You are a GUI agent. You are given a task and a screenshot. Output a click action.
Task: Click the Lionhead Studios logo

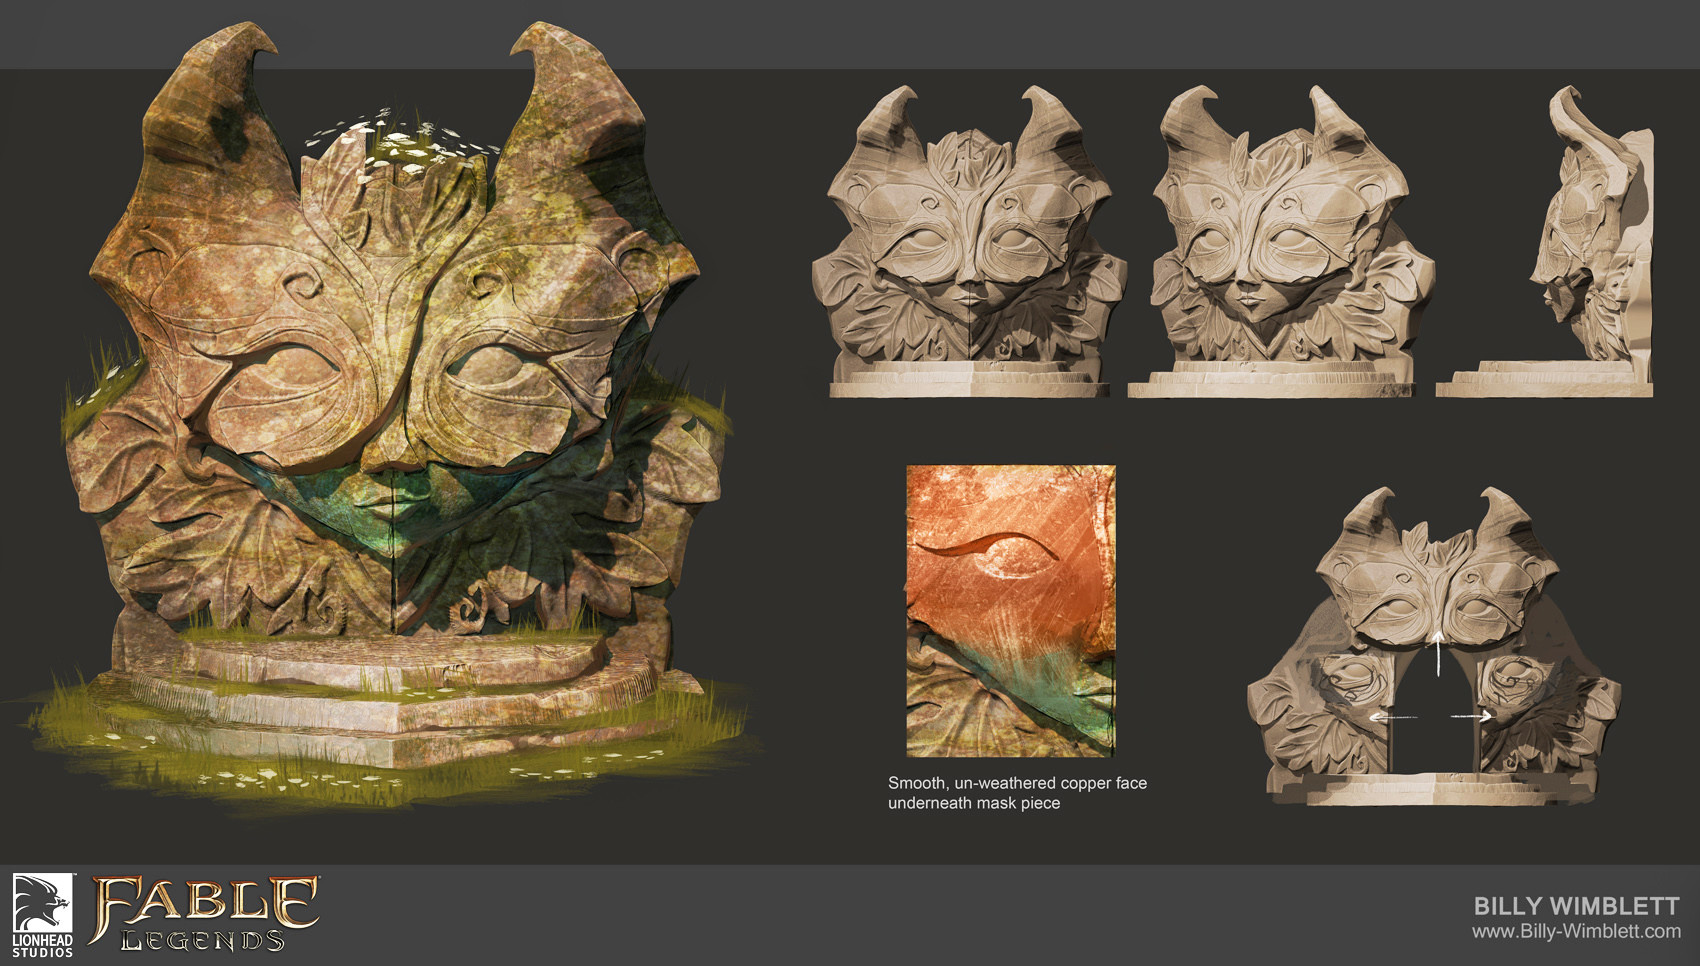(x=42, y=916)
